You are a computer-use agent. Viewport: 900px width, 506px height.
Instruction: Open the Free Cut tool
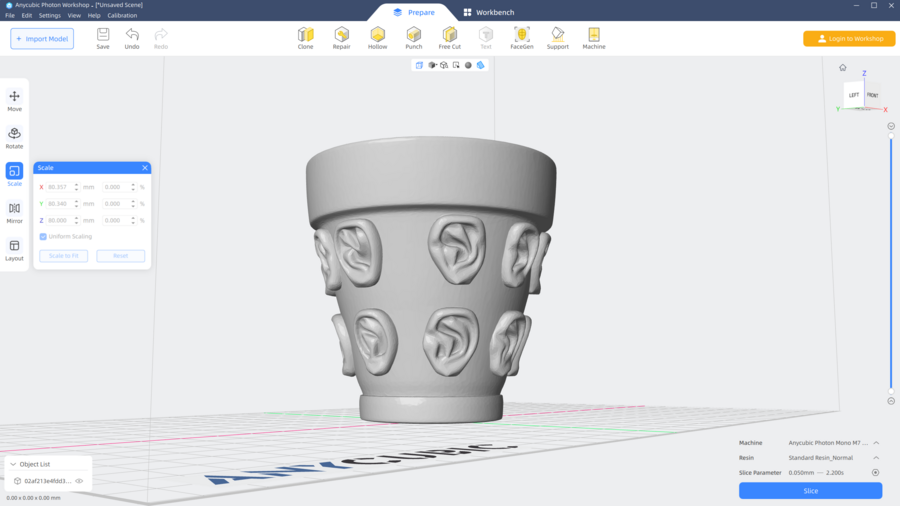click(x=450, y=38)
